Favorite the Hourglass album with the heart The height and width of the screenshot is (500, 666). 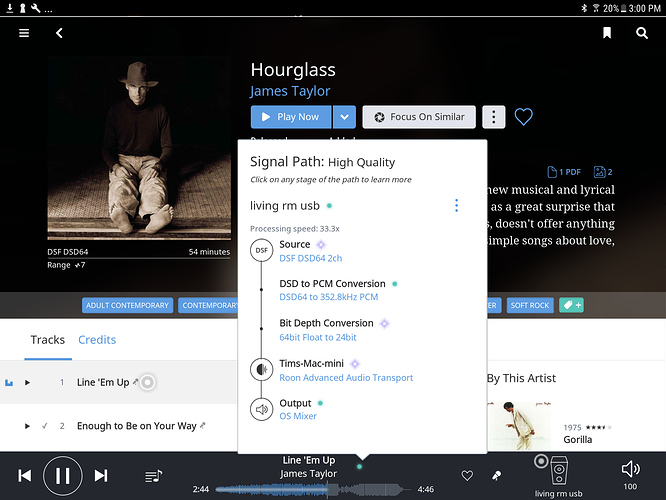[523, 117]
